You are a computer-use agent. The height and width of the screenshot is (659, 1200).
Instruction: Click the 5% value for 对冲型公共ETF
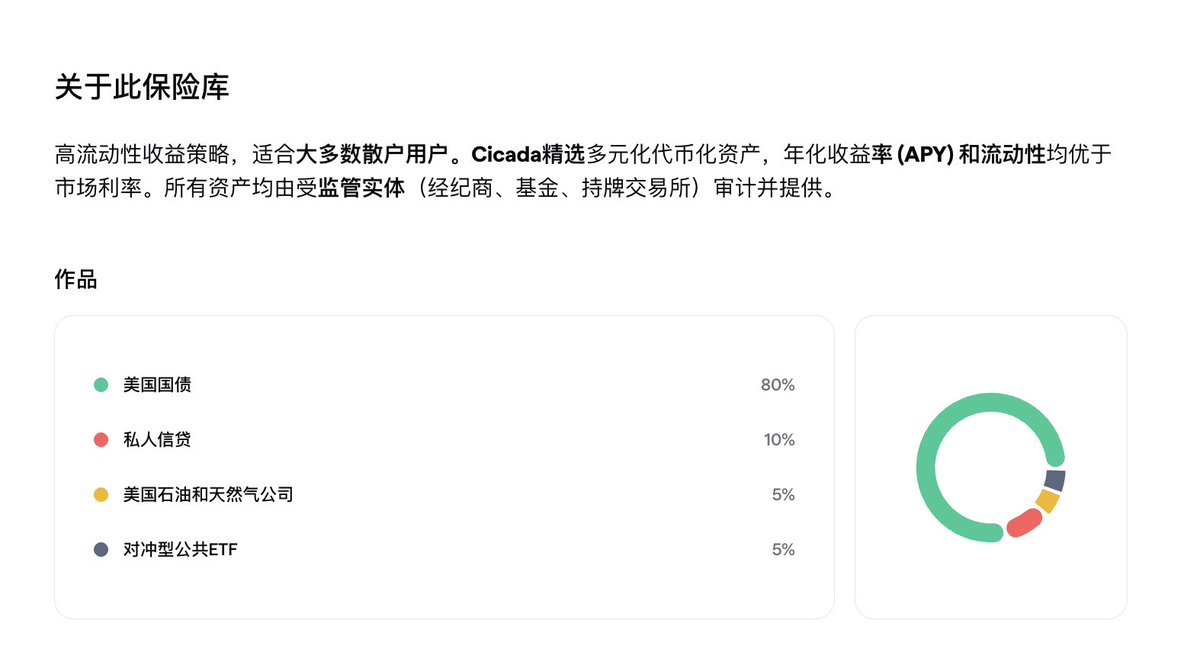[x=783, y=550]
